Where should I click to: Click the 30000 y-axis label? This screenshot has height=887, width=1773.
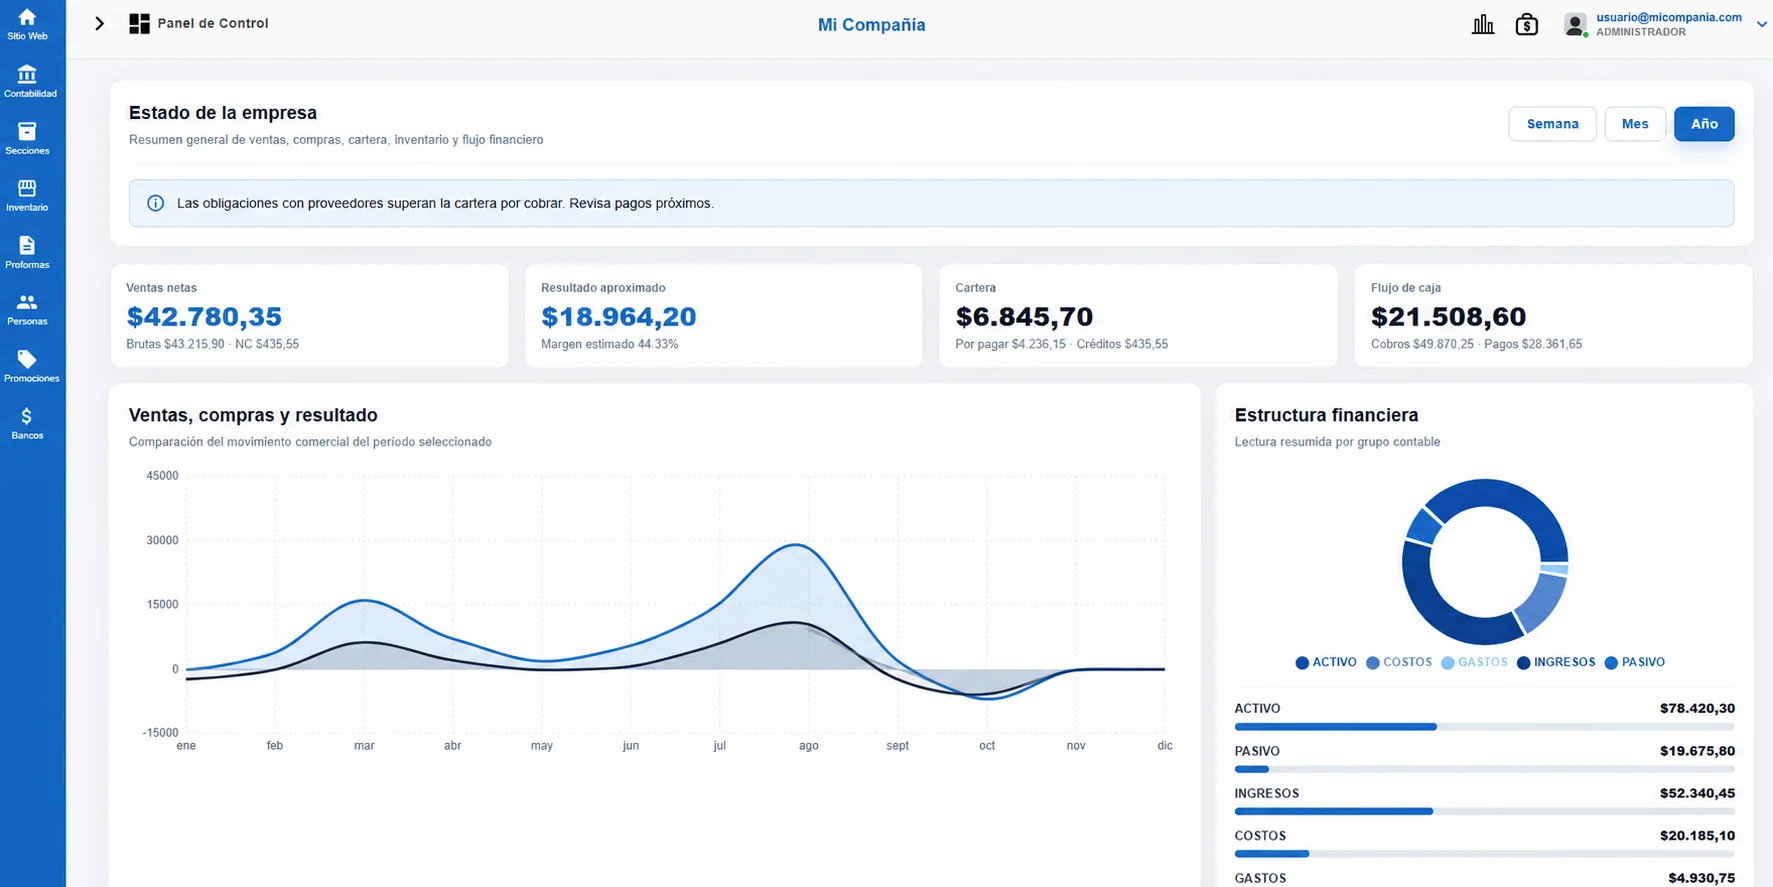[162, 540]
